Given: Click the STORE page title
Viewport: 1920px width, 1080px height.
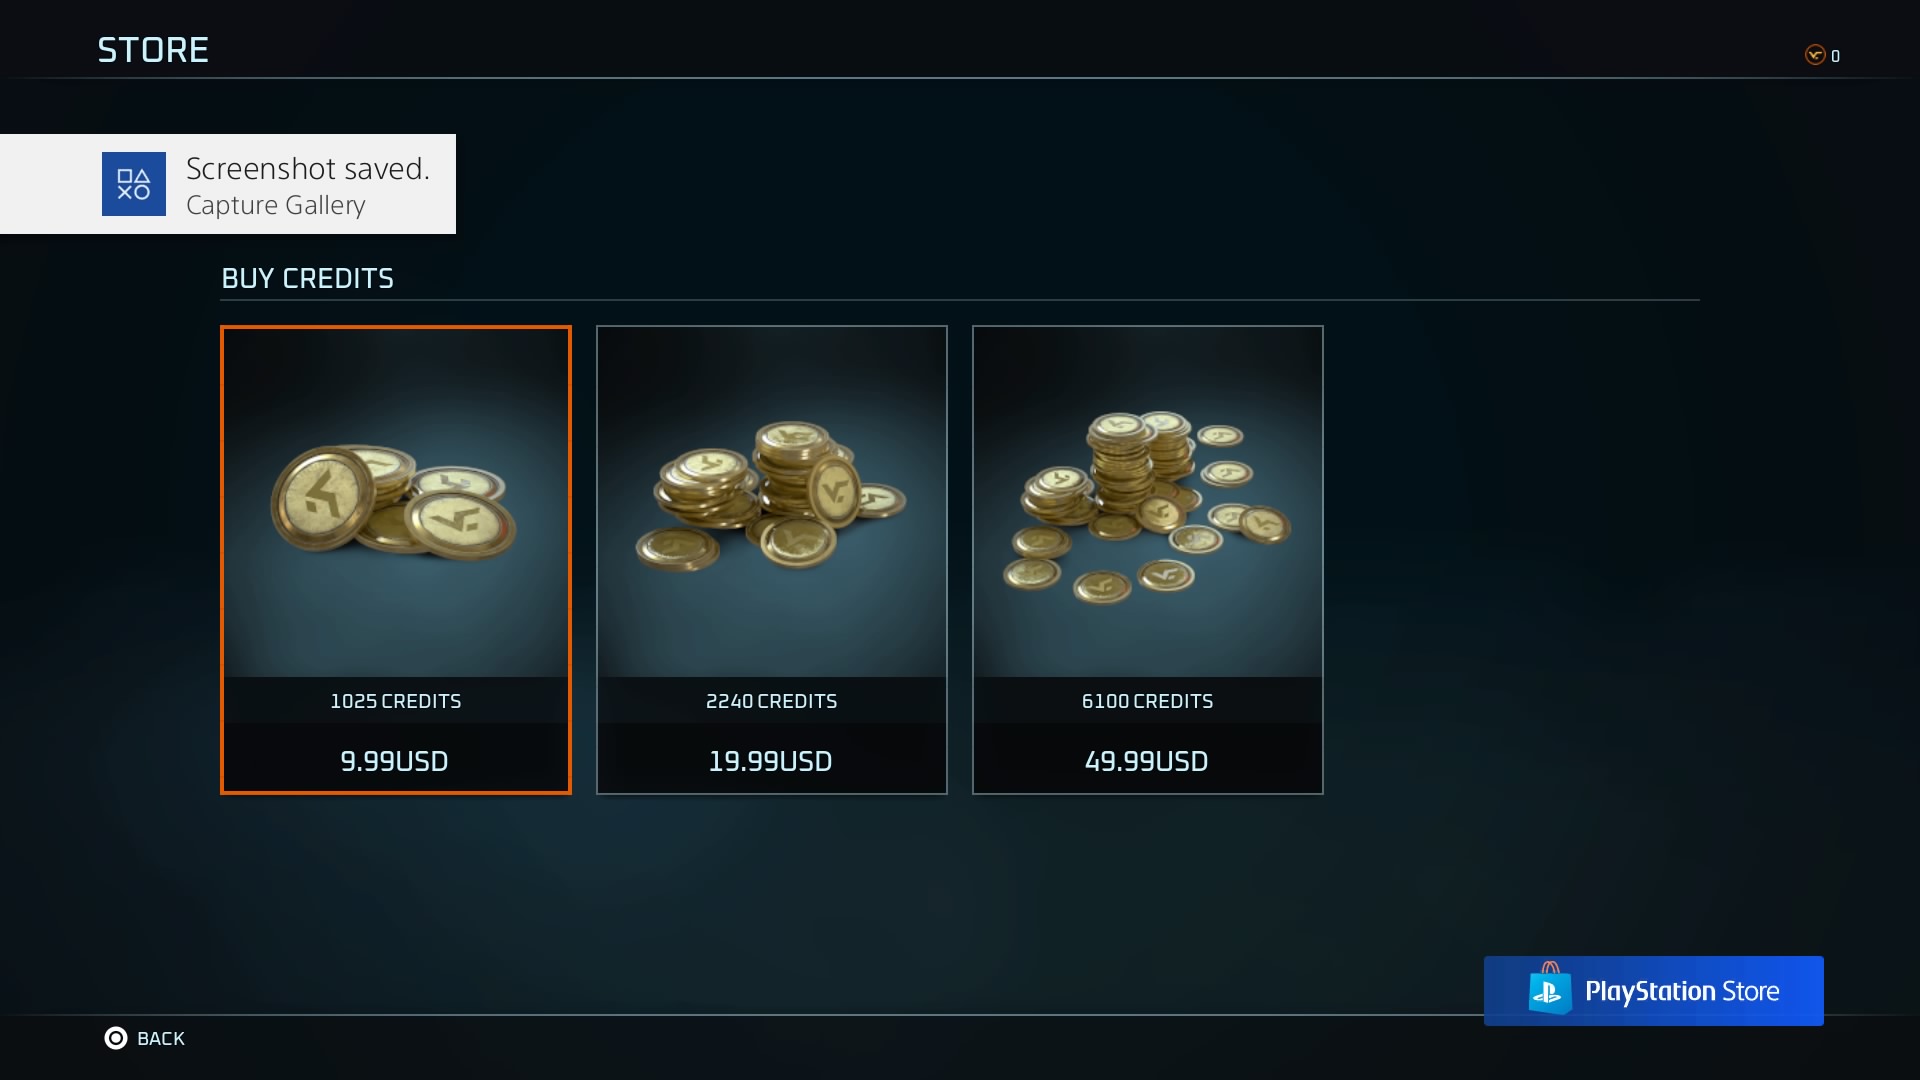Looking at the screenshot, I should tap(153, 50).
